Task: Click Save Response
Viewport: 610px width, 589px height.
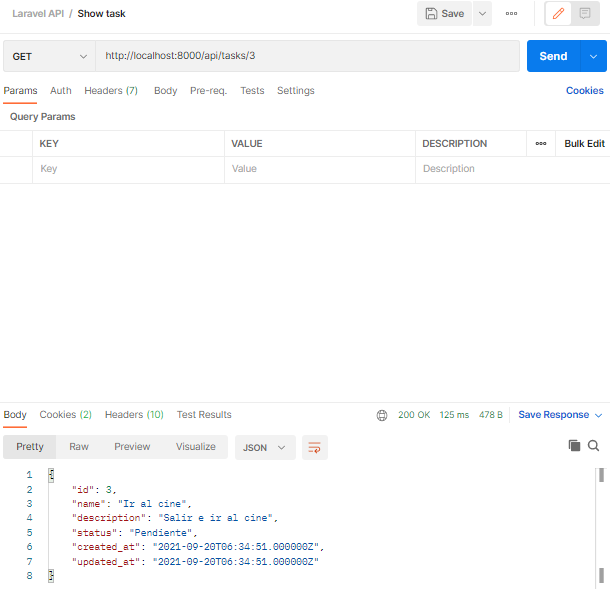Action: [x=553, y=415]
